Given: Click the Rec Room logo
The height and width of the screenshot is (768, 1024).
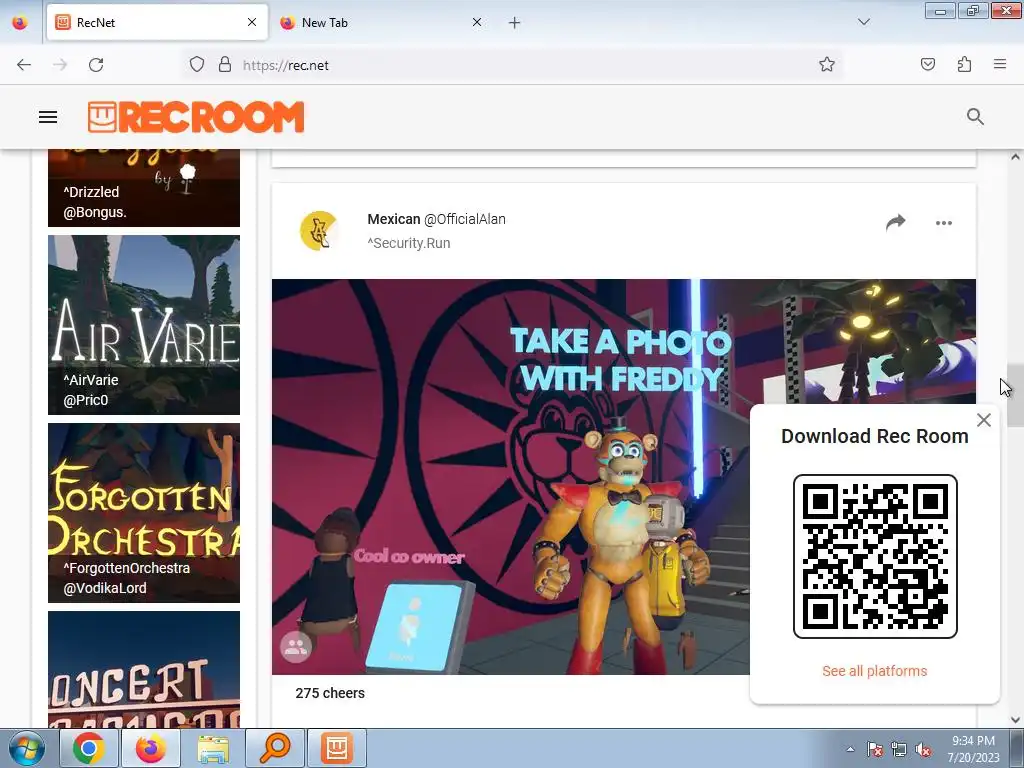Looking at the screenshot, I should tap(196, 117).
